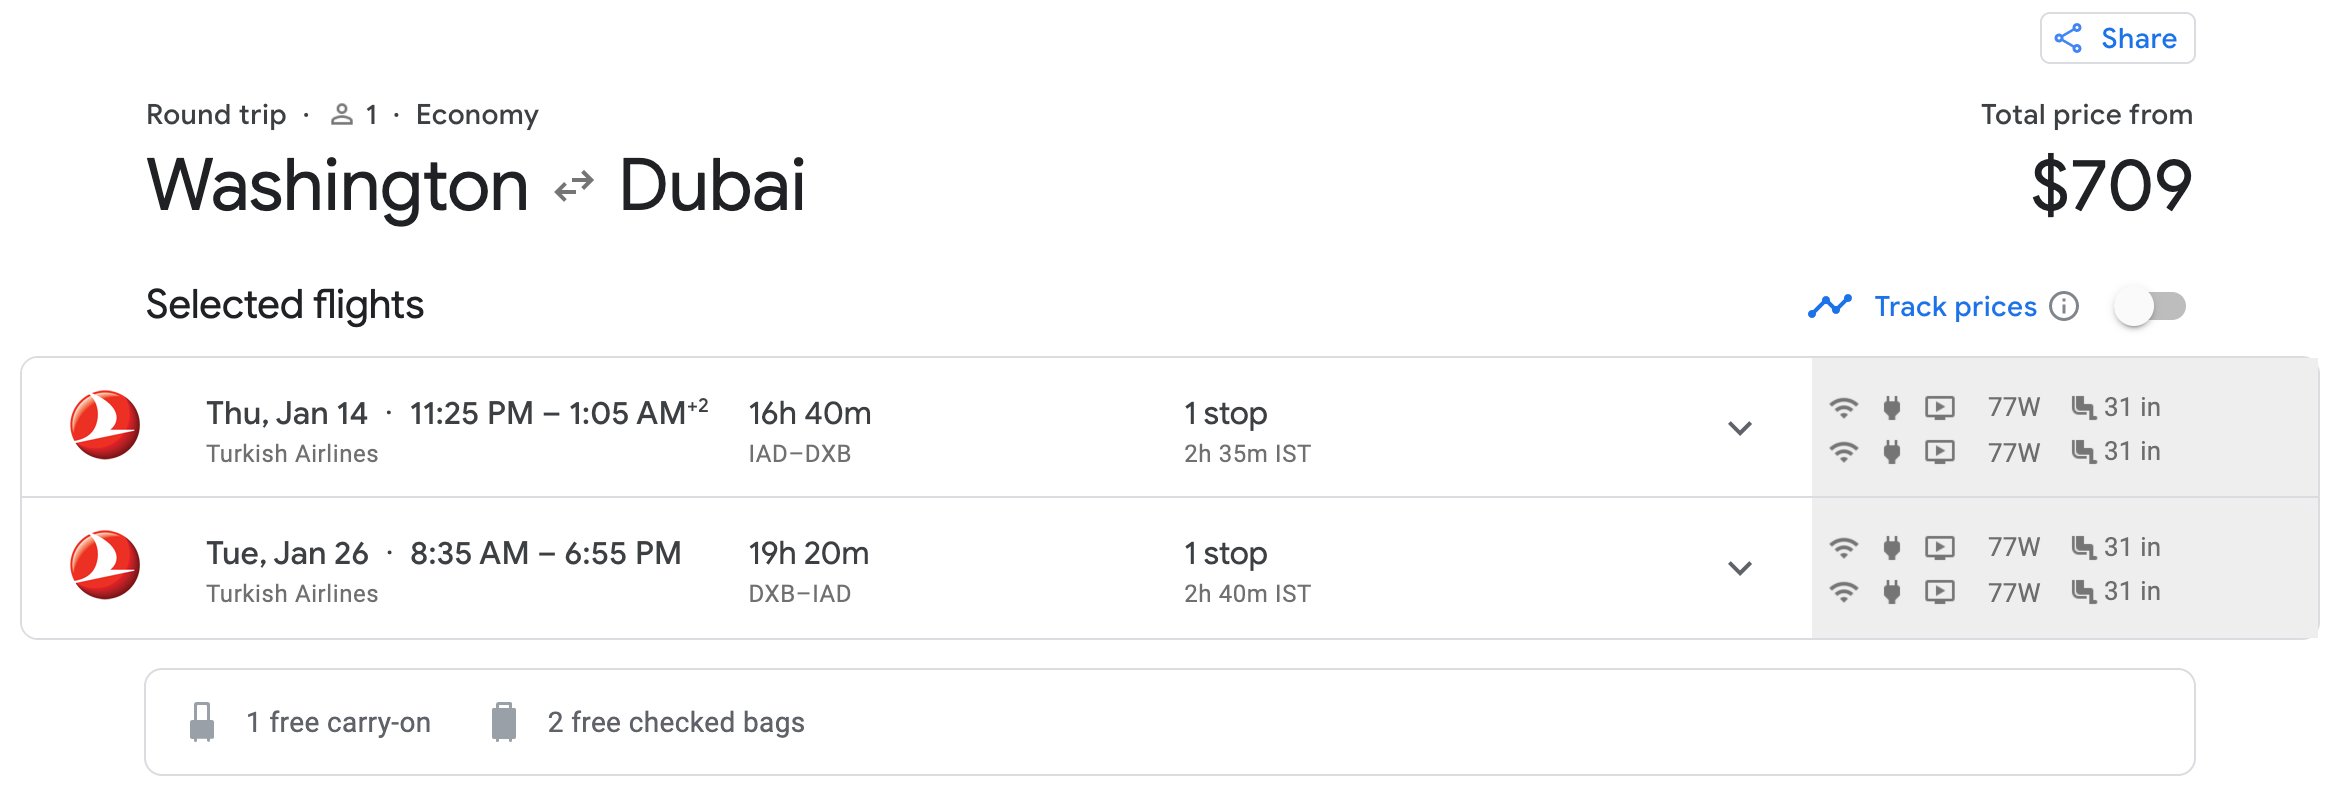This screenshot has height=798, width=2352.
Task: Expand the Thu, Jan 14 flight details
Action: pyautogui.click(x=1740, y=428)
